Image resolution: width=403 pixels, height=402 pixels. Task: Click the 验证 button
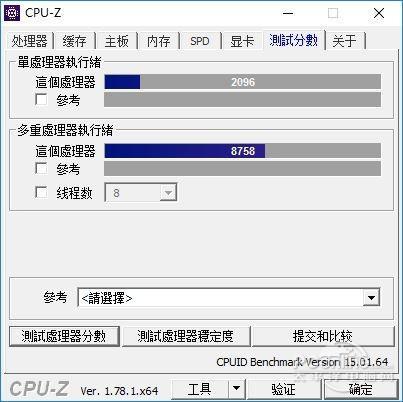[x=283, y=389]
